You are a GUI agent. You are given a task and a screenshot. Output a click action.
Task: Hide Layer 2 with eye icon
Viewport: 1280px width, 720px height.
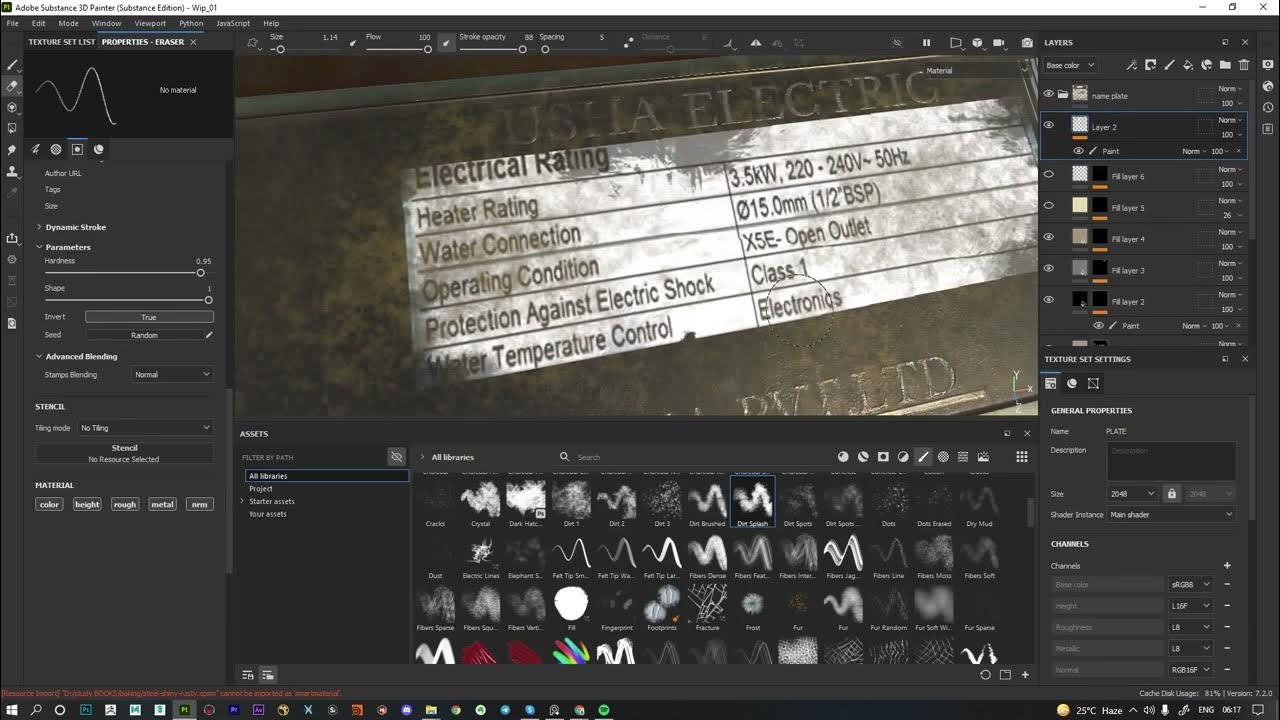coord(1048,125)
